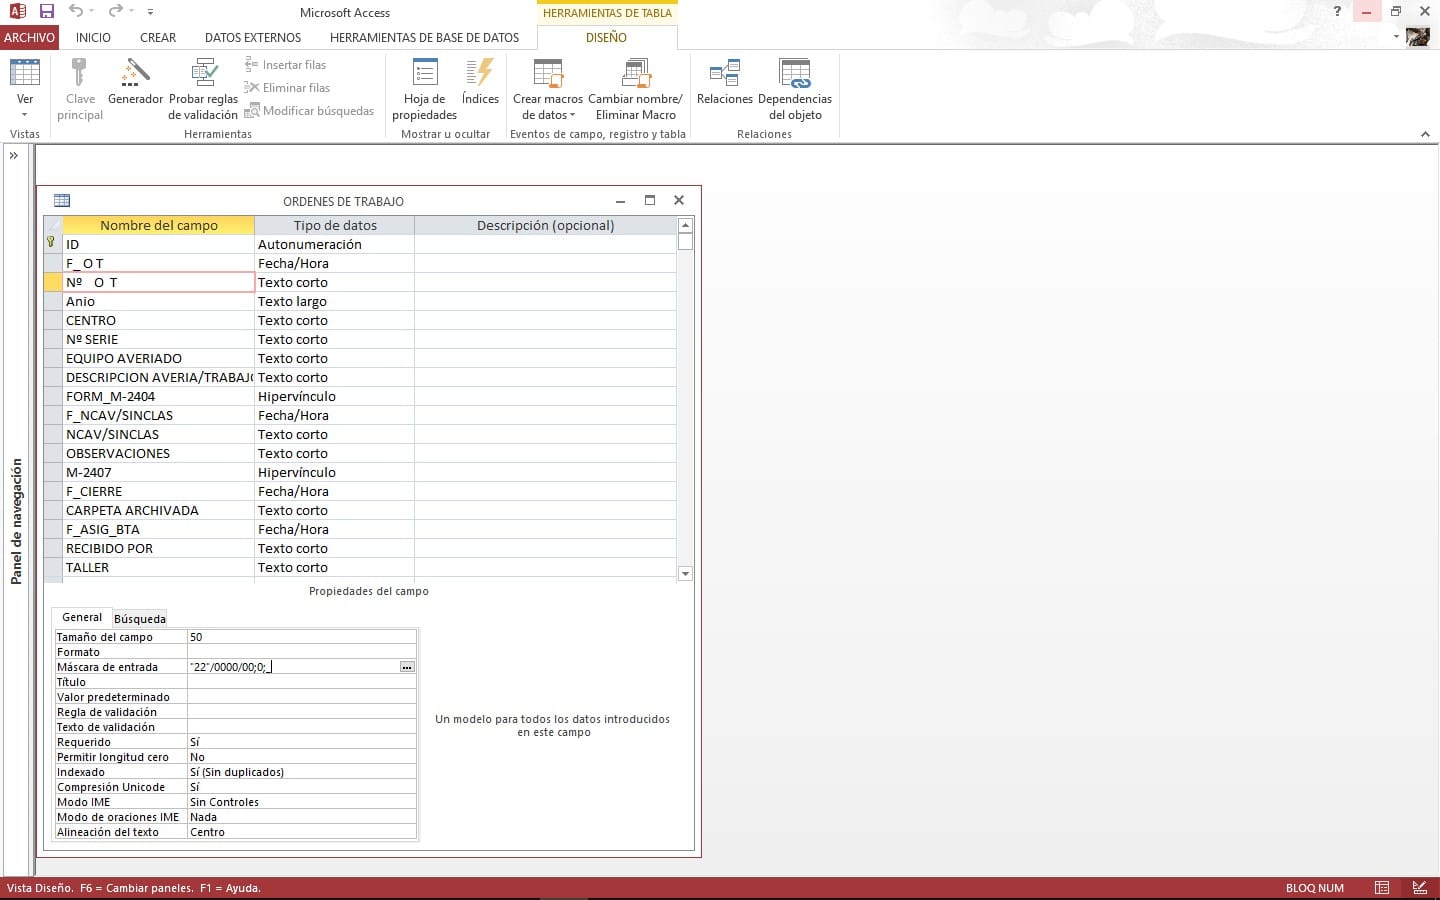
Task: Open the DATOS EXTERNOS tab
Action: coord(253,37)
